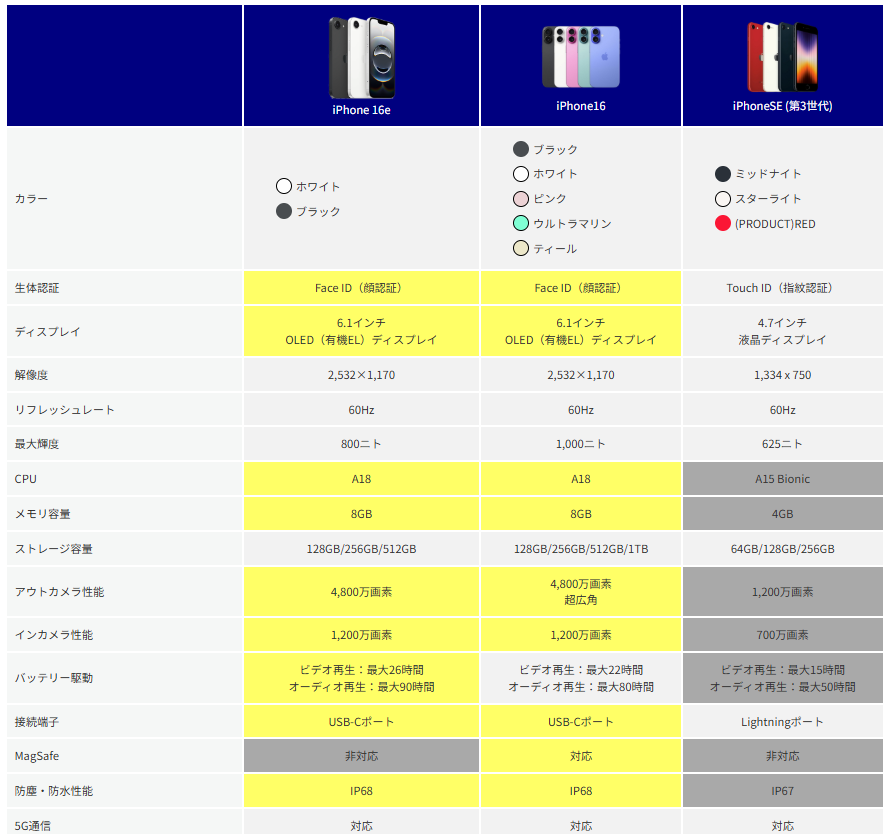Image resolution: width=885 pixels, height=834 pixels.
Task: Click the Lightningポート cell
Action: [x=782, y=721]
